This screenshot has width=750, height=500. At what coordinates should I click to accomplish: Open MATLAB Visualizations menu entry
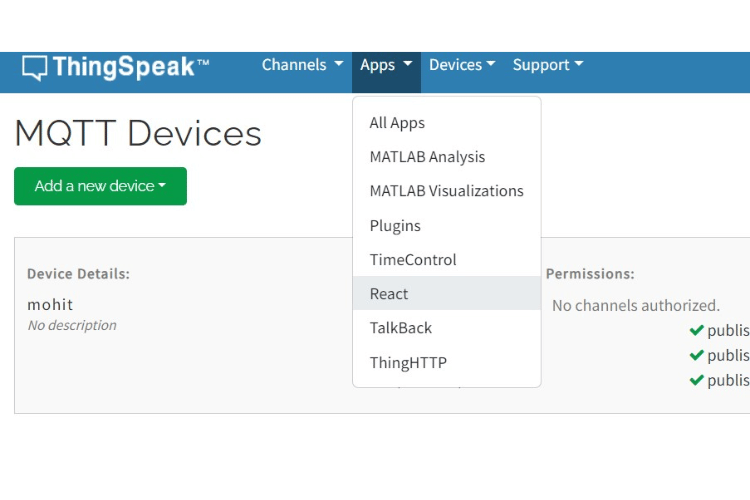coord(446,191)
